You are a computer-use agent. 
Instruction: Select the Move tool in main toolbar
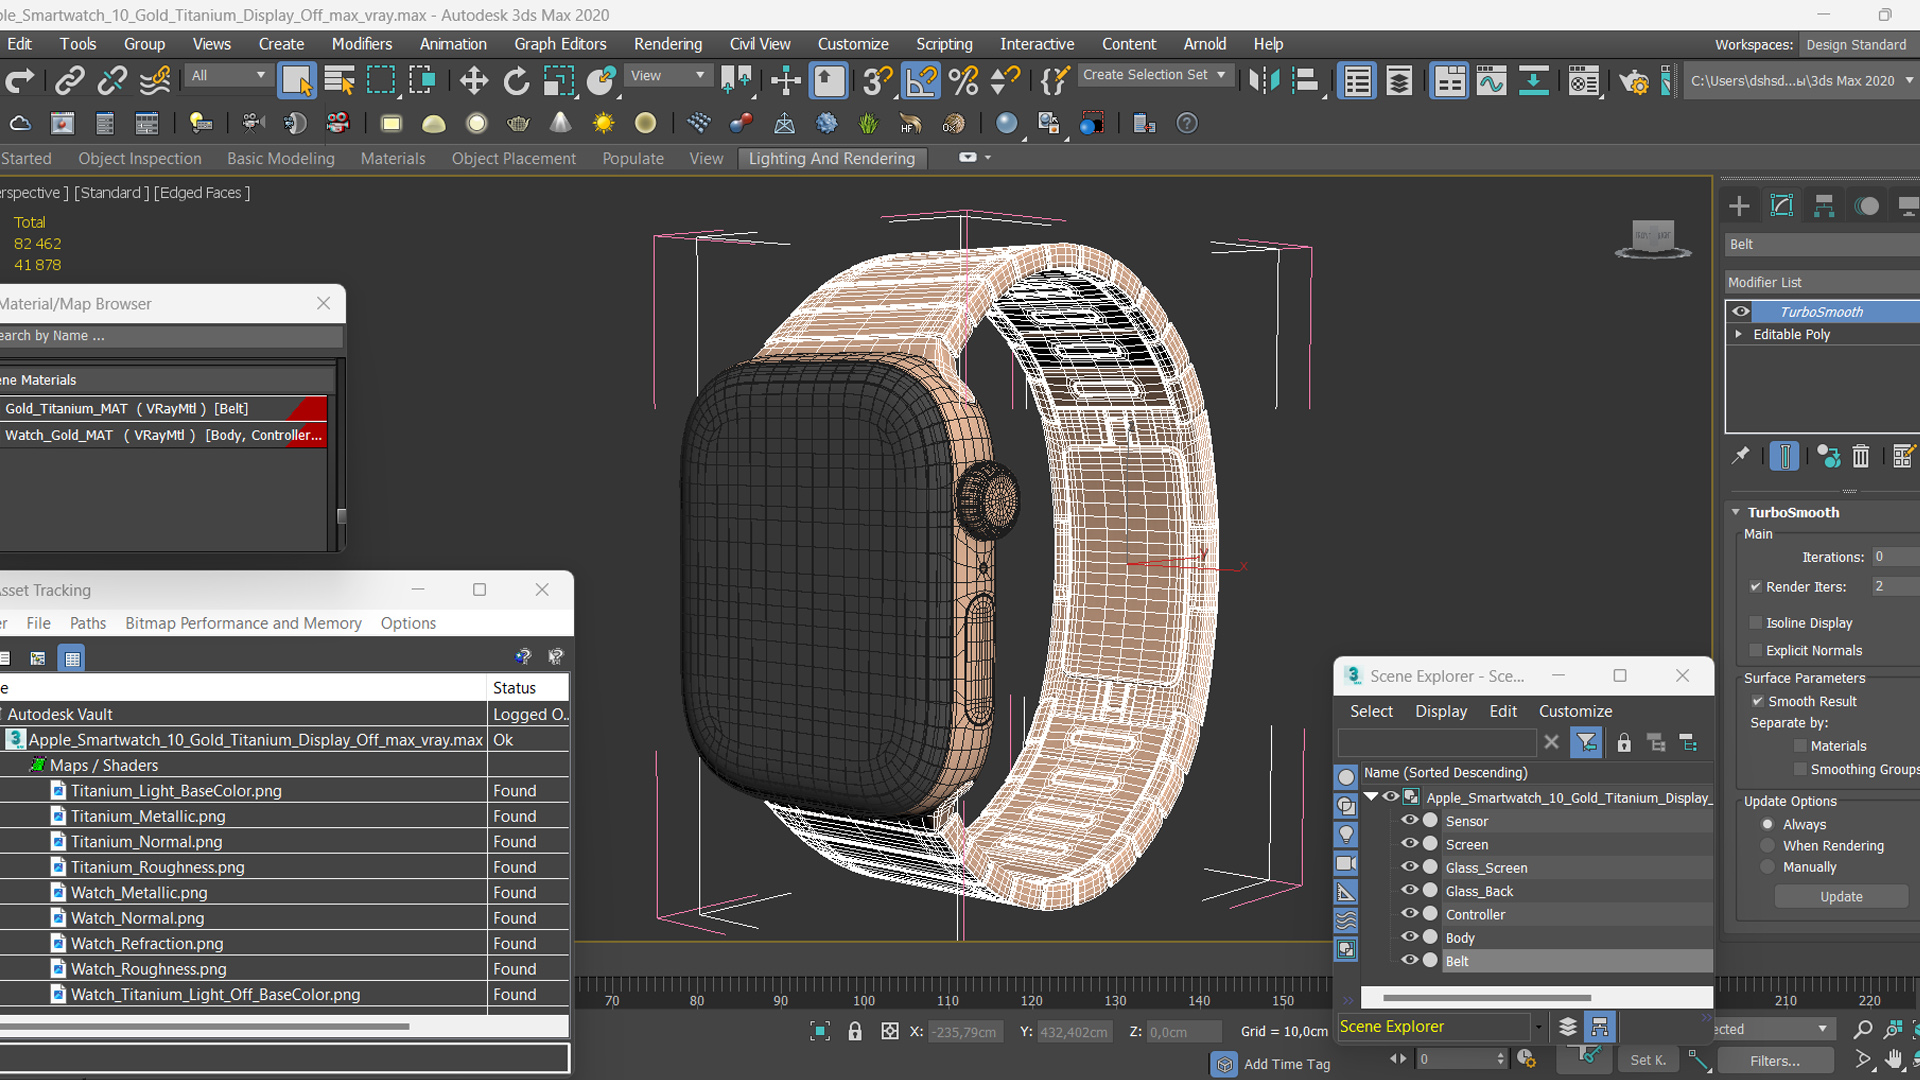pos(473,81)
